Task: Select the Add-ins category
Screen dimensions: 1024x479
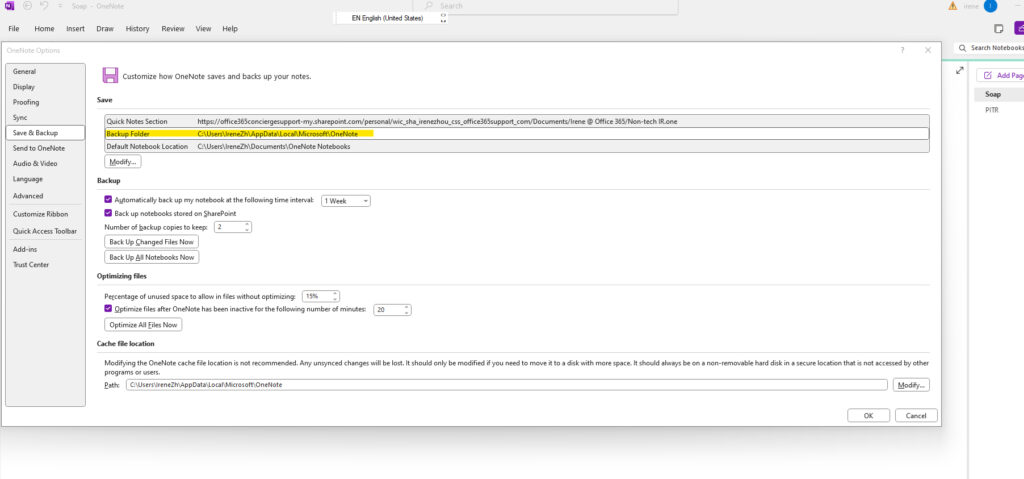Action: click(45, 249)
